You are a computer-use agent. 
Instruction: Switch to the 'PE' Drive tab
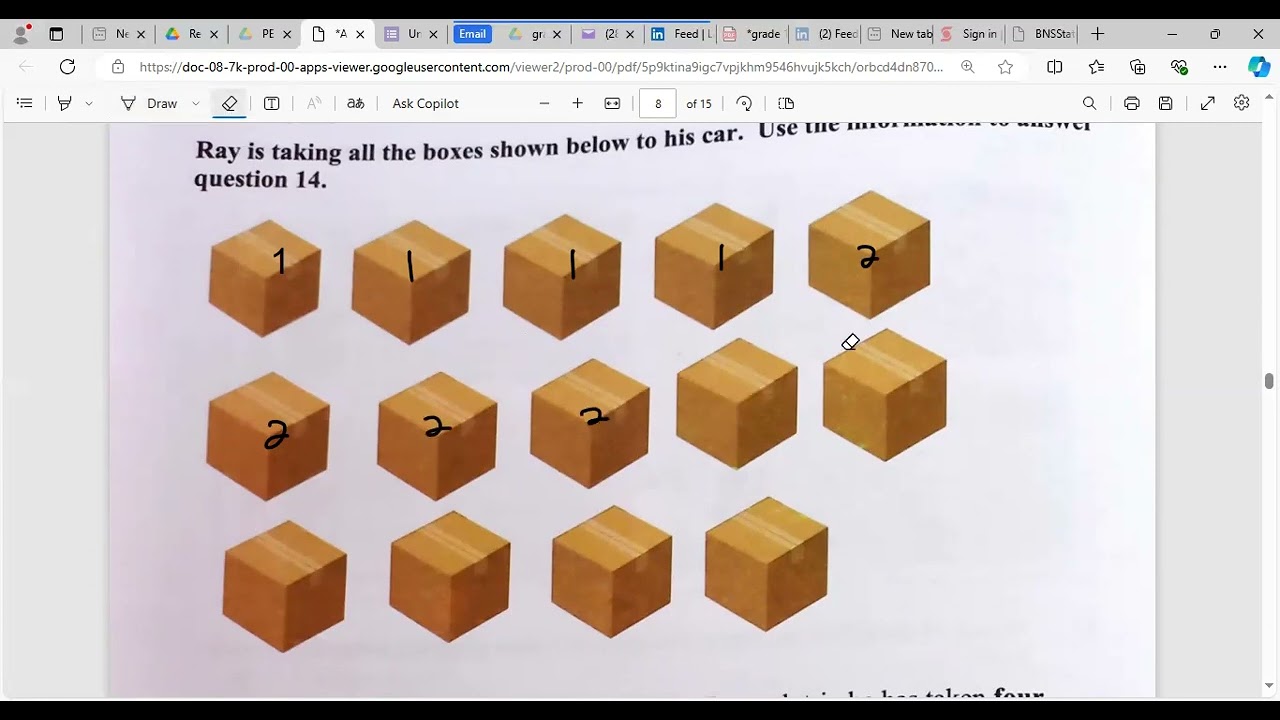click(257, 34)
